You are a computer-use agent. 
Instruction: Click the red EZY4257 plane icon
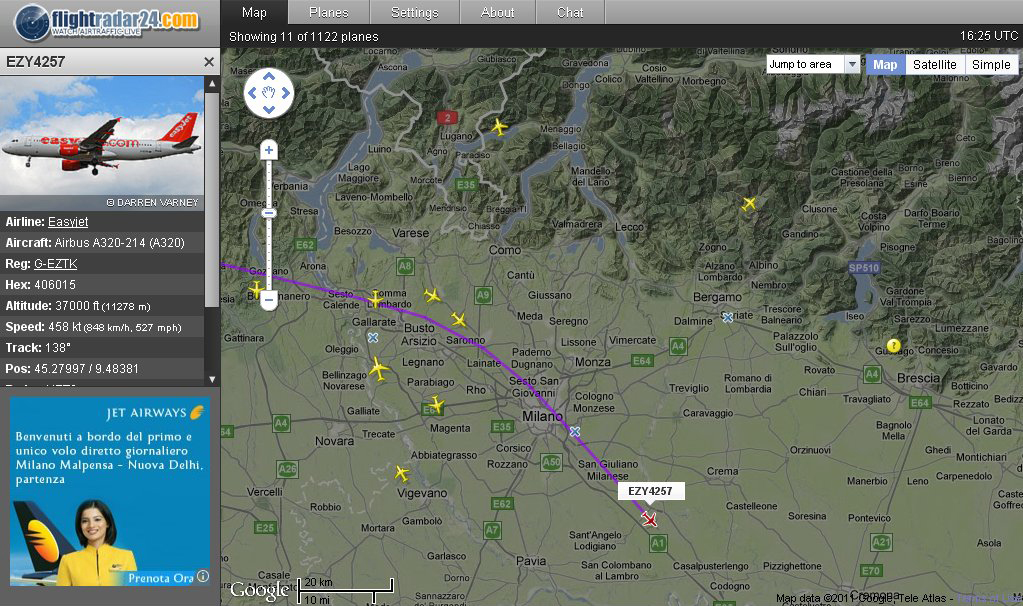pos(649,519)
